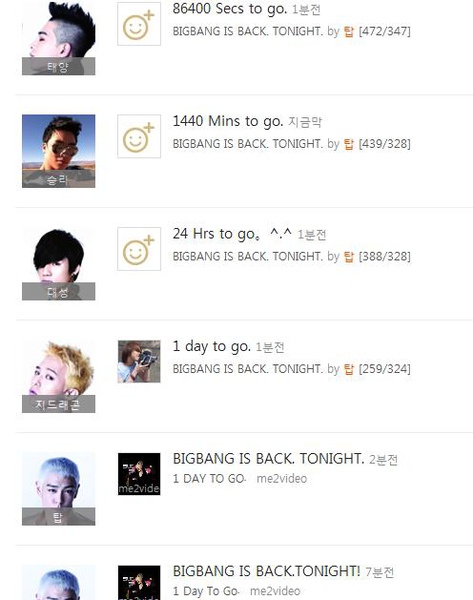Click the 86400 Secs to go post text
Image resolution: width=473 pixels, height=600 pixels.
click(x=230, y=9)
